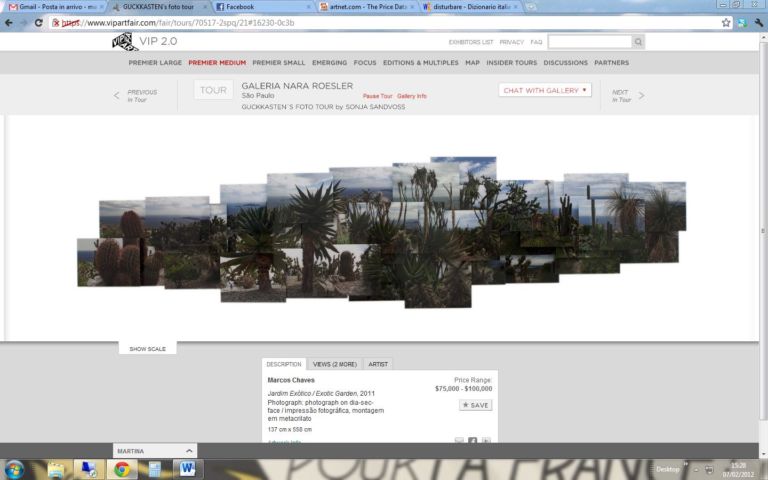This screenshot has height=480, width=768.
Task: Save the artwork with star Save button
Action: (x=476, y=405)
